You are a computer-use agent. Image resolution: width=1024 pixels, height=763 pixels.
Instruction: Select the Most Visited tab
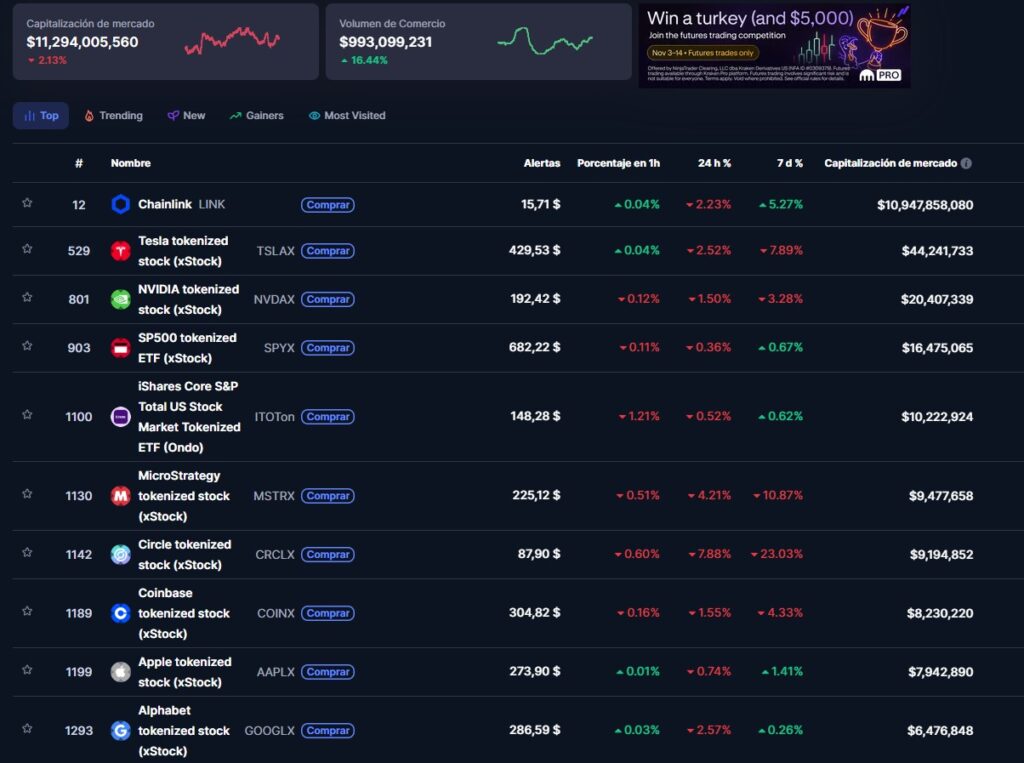click(x=346, y=115)
